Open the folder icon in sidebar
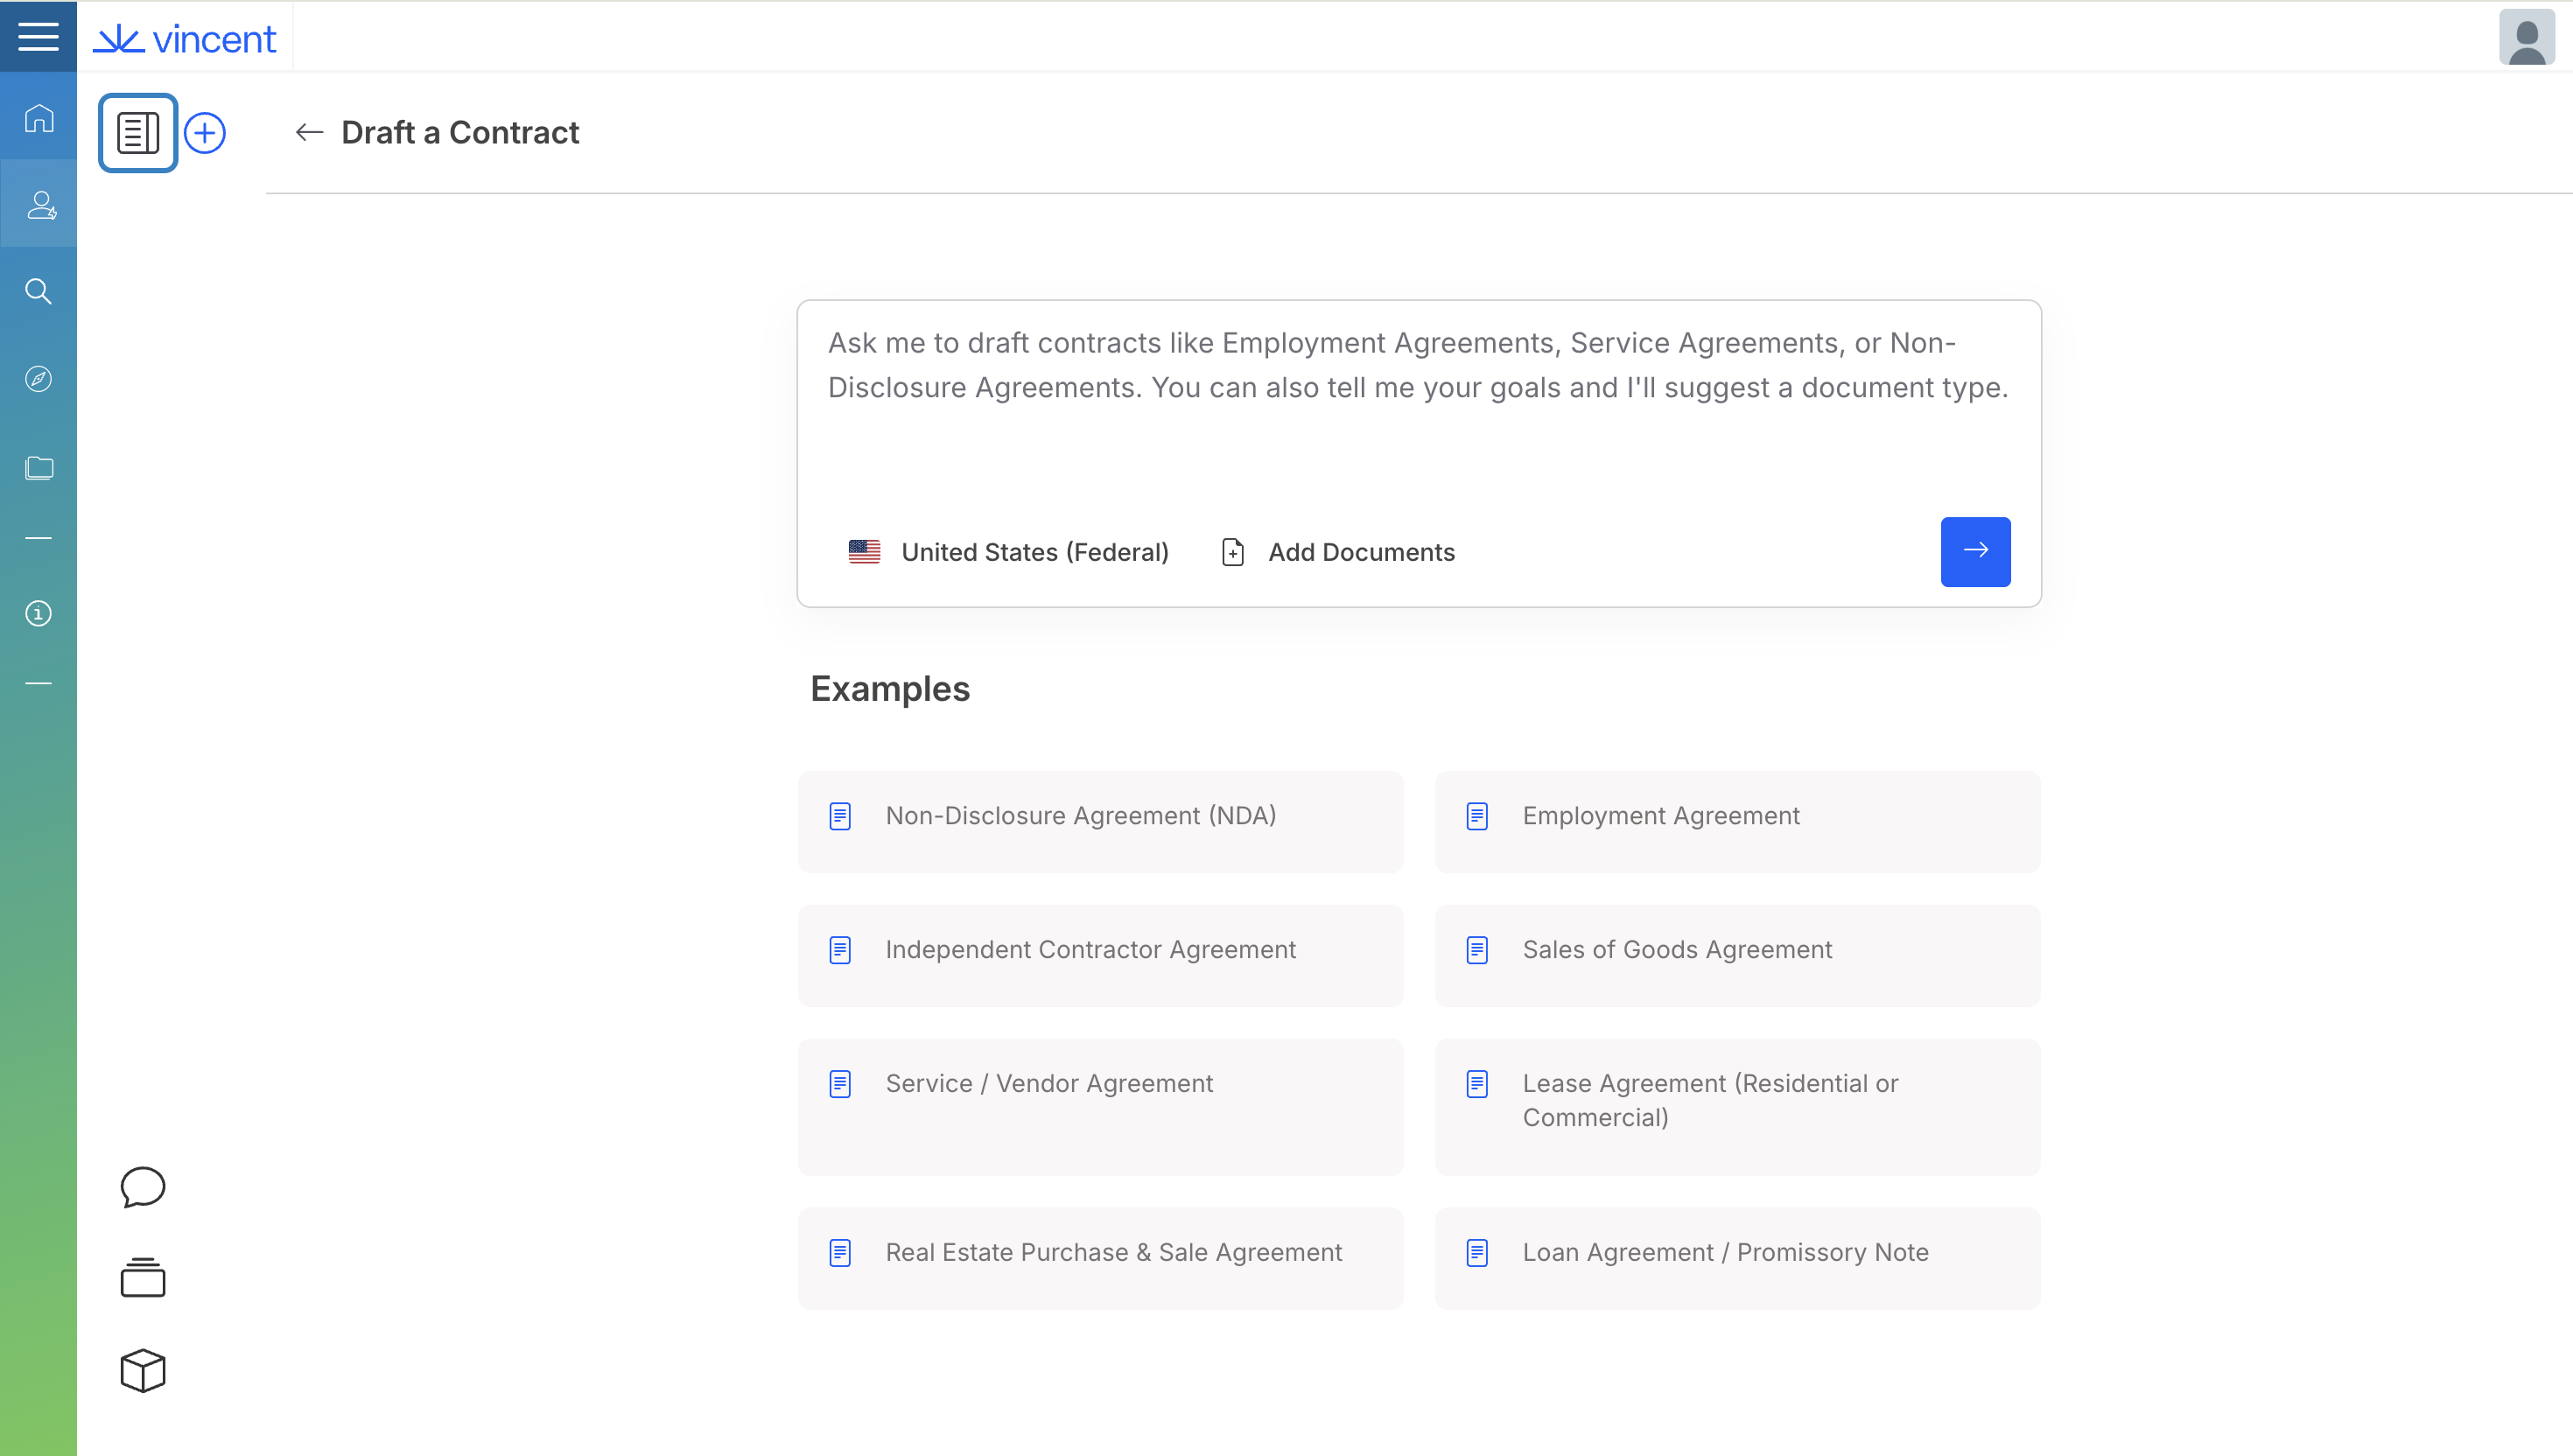This screenshot has height=1456, width=2573. point(39,467)
